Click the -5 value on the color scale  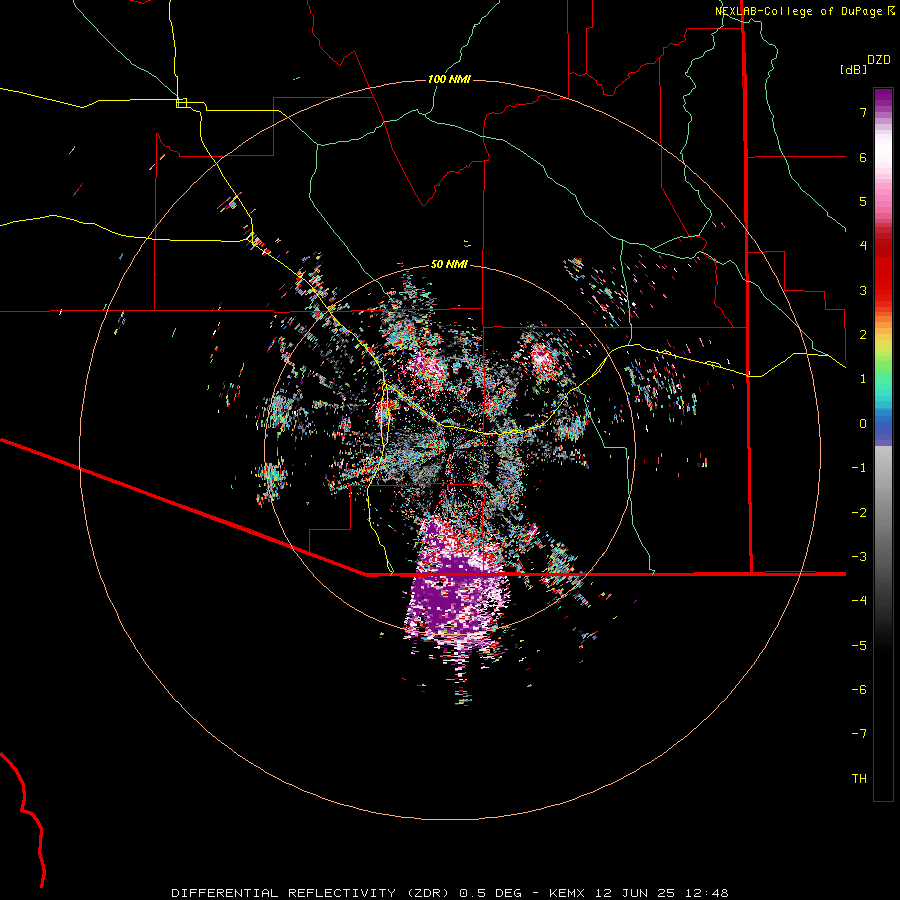coord(859,646)
